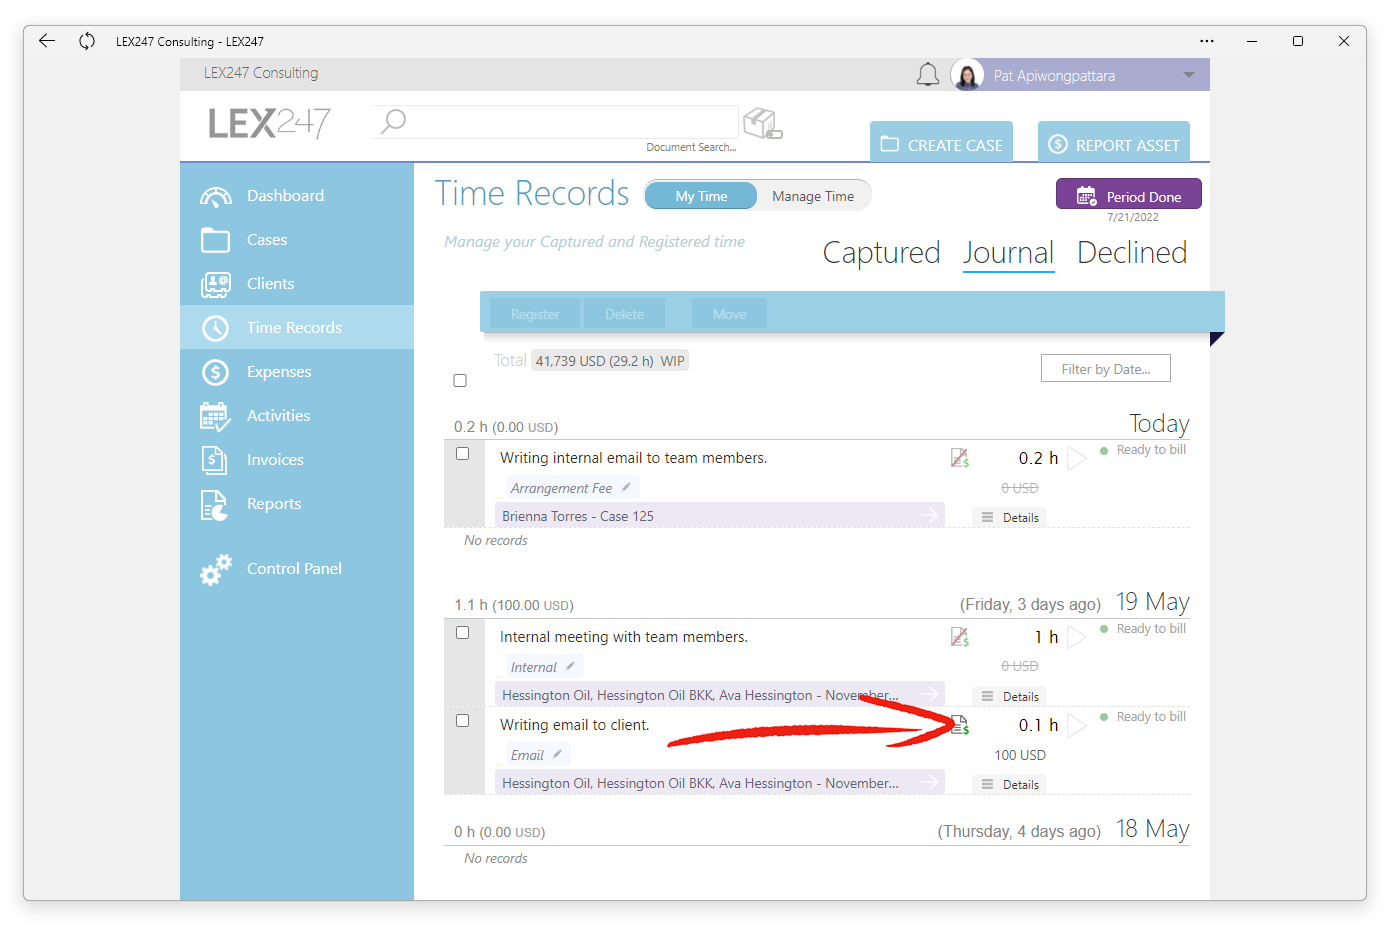Click the Delete button
Screen dimensions: 1390x925
coord(624,314)
